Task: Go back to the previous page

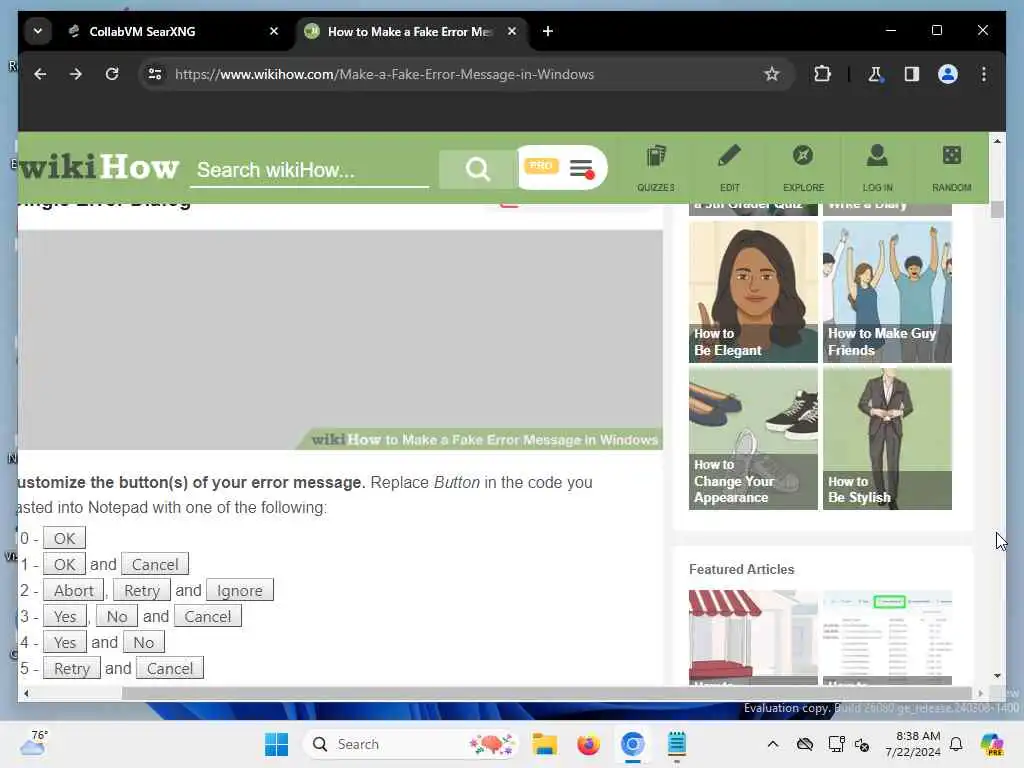Action: point(40,74)
